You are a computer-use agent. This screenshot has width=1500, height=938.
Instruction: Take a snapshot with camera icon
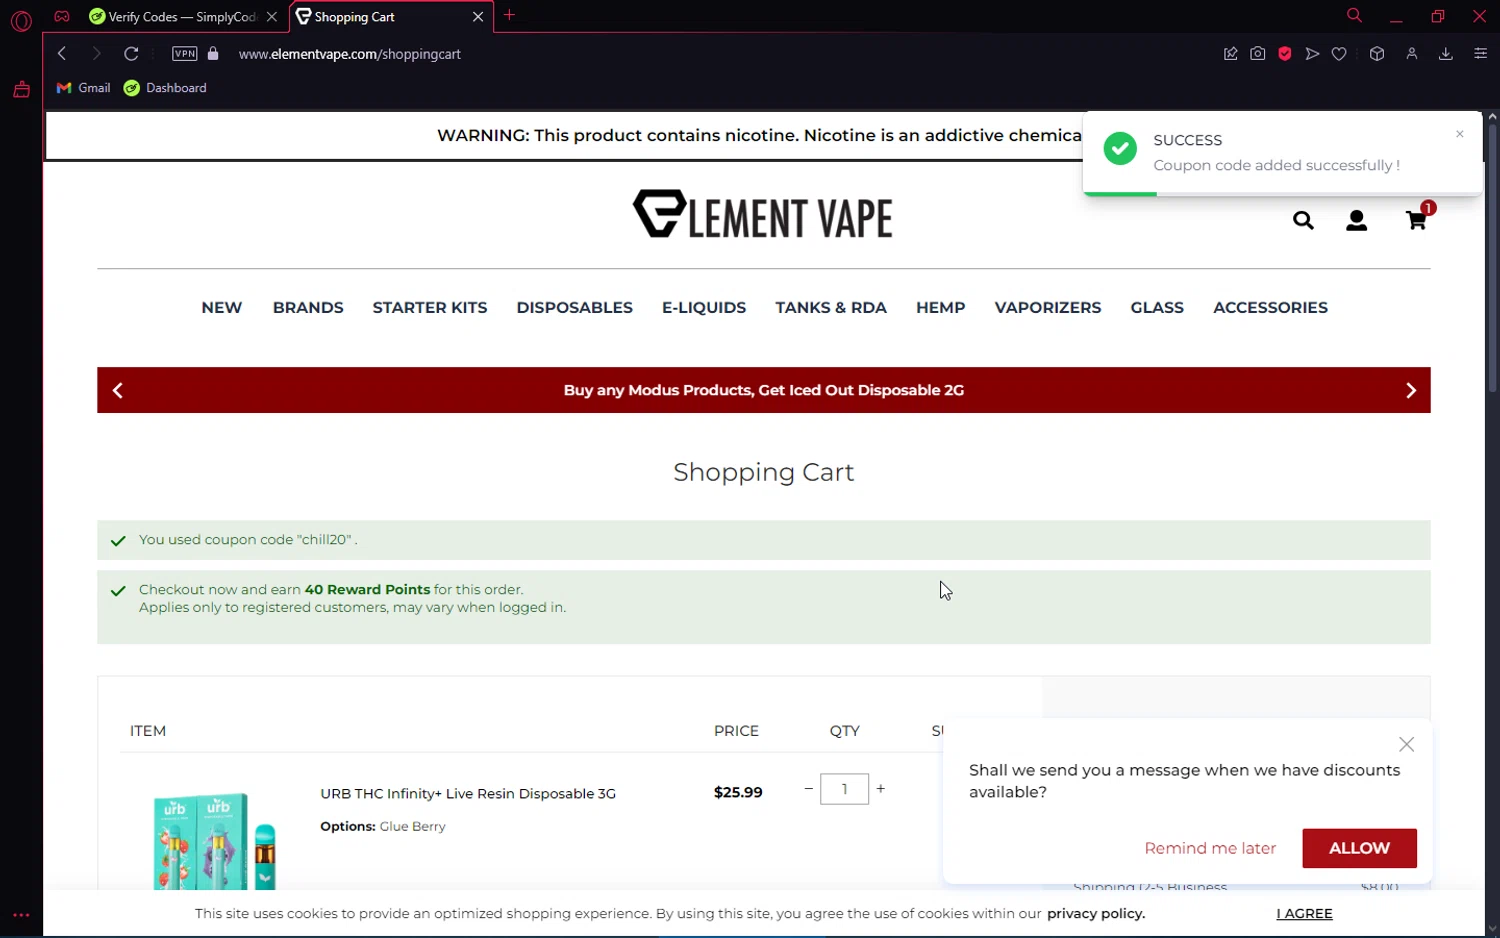point(1258,54)
